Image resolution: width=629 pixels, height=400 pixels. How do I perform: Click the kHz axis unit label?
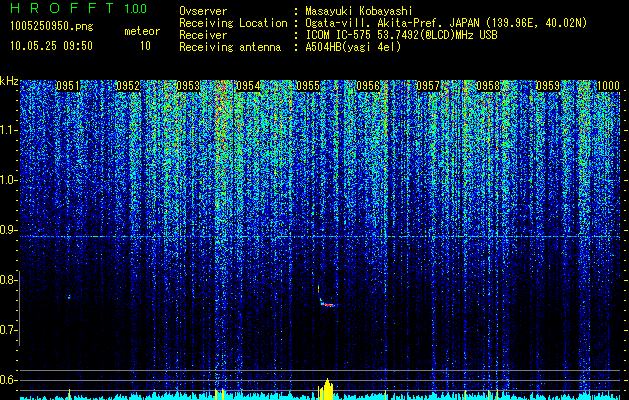pos(9,81)
